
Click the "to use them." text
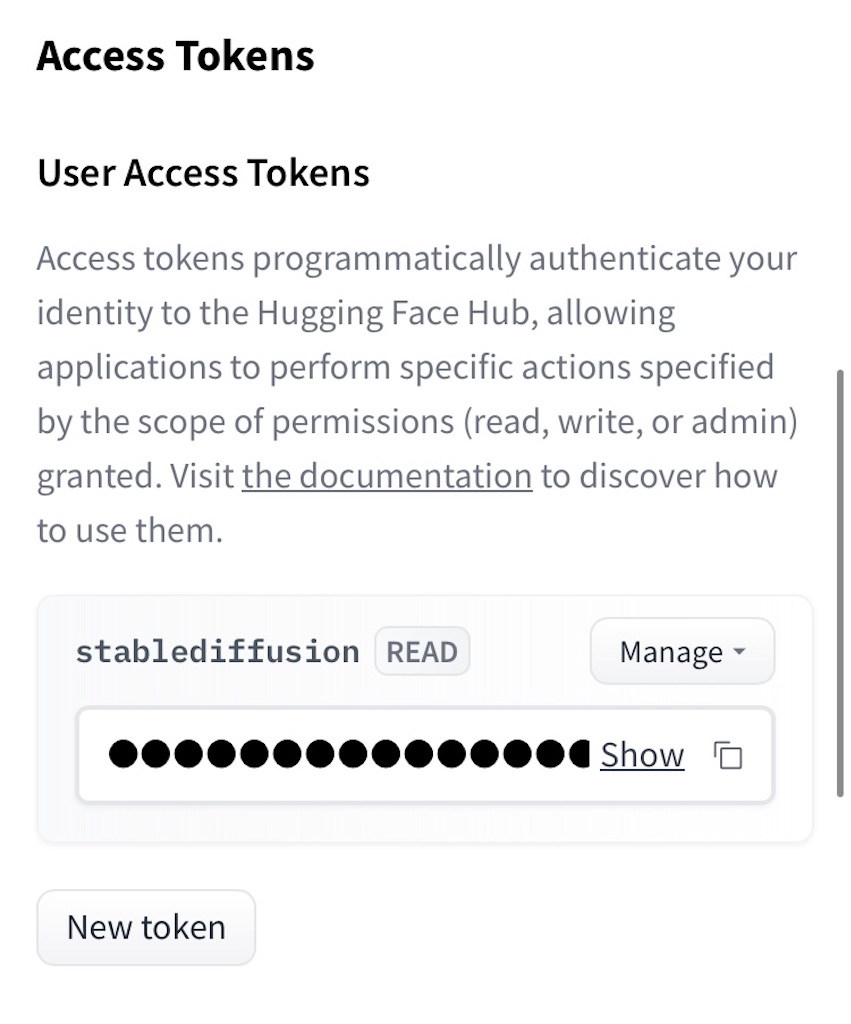point(129,530)
